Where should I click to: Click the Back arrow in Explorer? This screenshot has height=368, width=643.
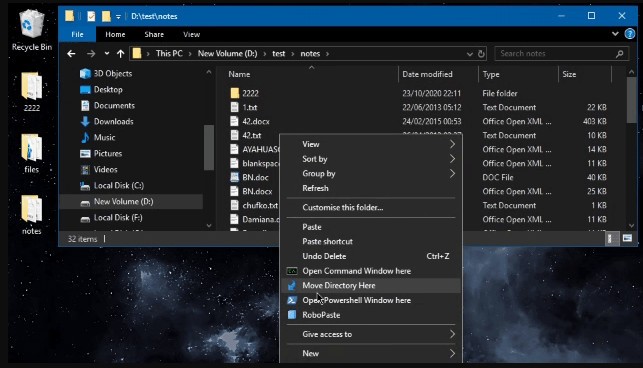(x=71, y=54)
